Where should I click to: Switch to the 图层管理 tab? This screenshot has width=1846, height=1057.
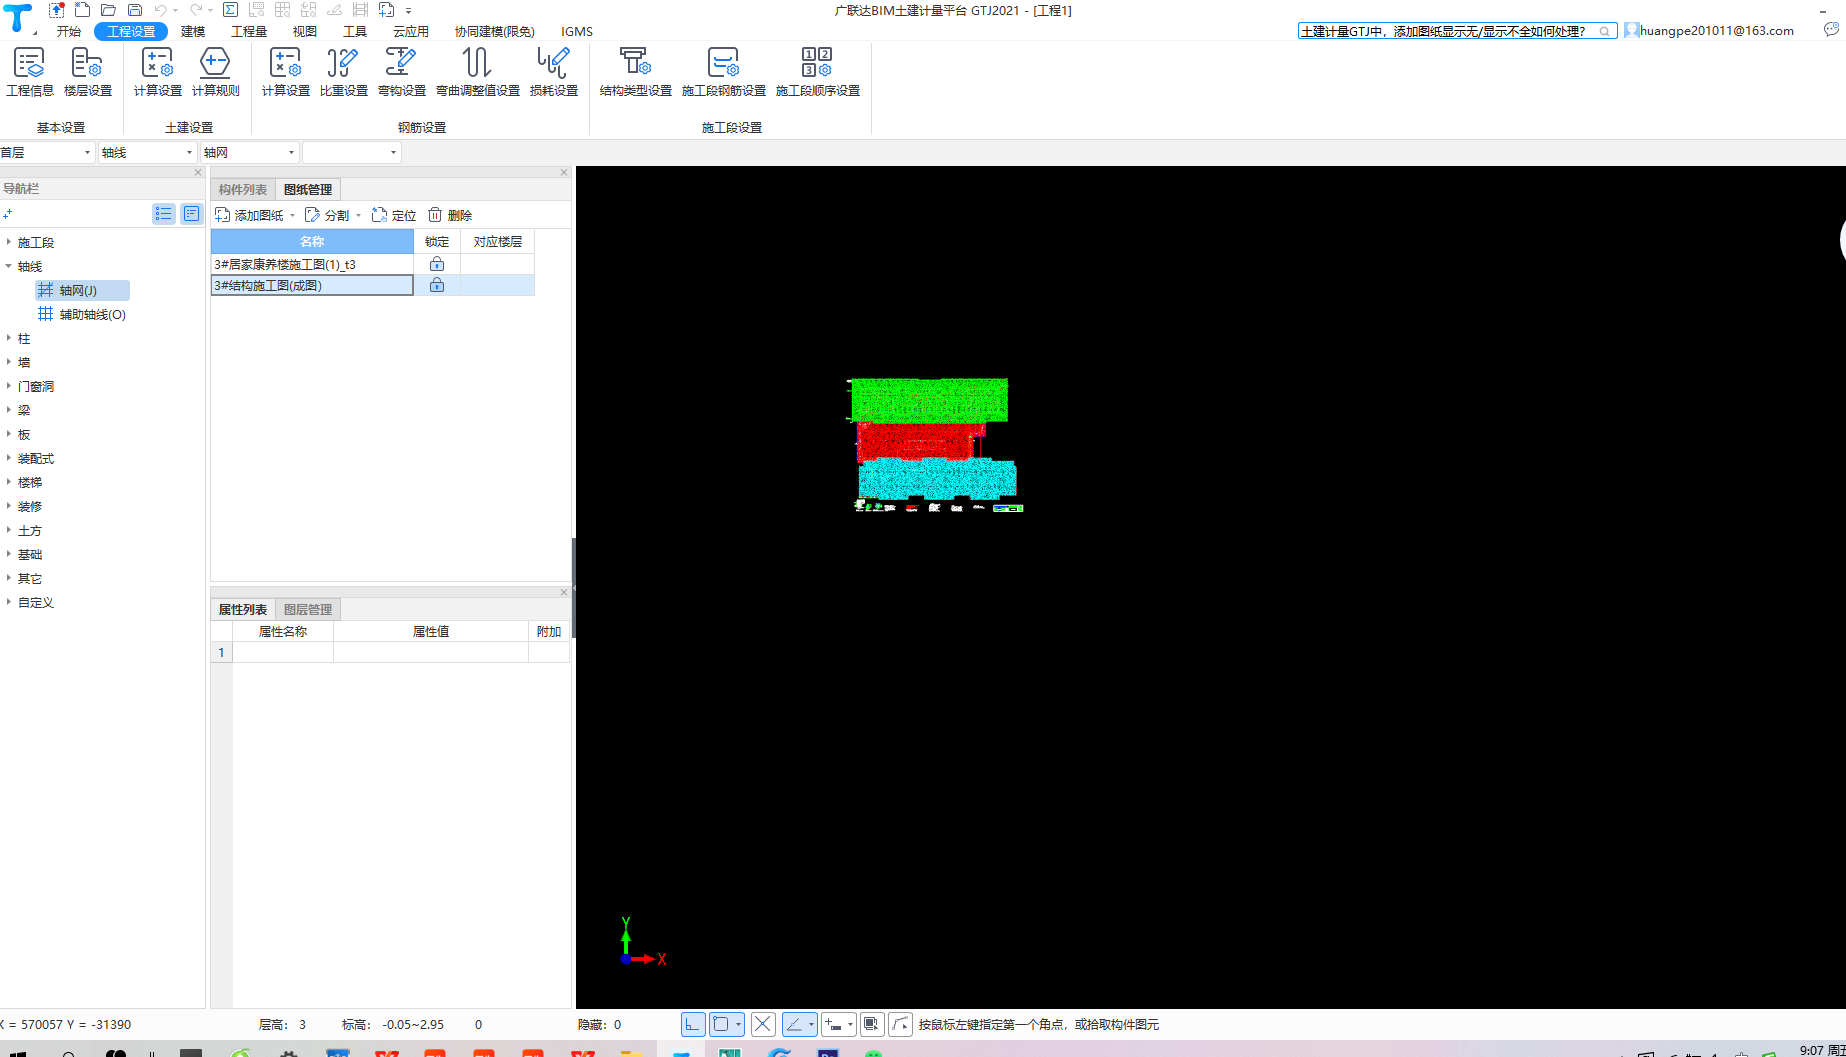point(308,609)
